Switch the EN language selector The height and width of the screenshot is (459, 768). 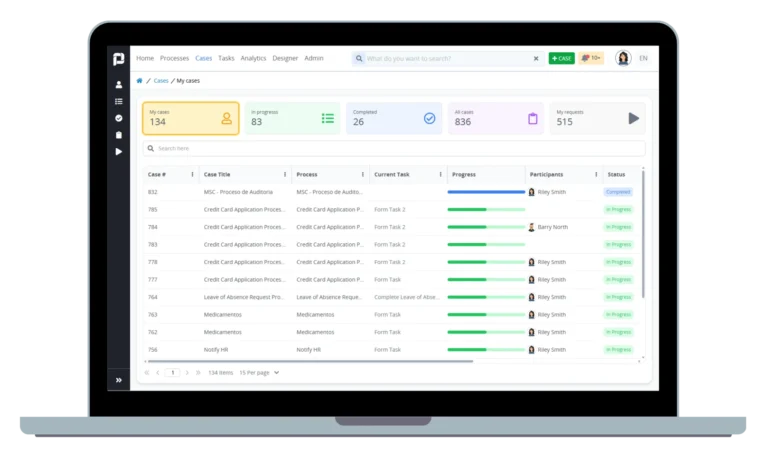point(643,58)
